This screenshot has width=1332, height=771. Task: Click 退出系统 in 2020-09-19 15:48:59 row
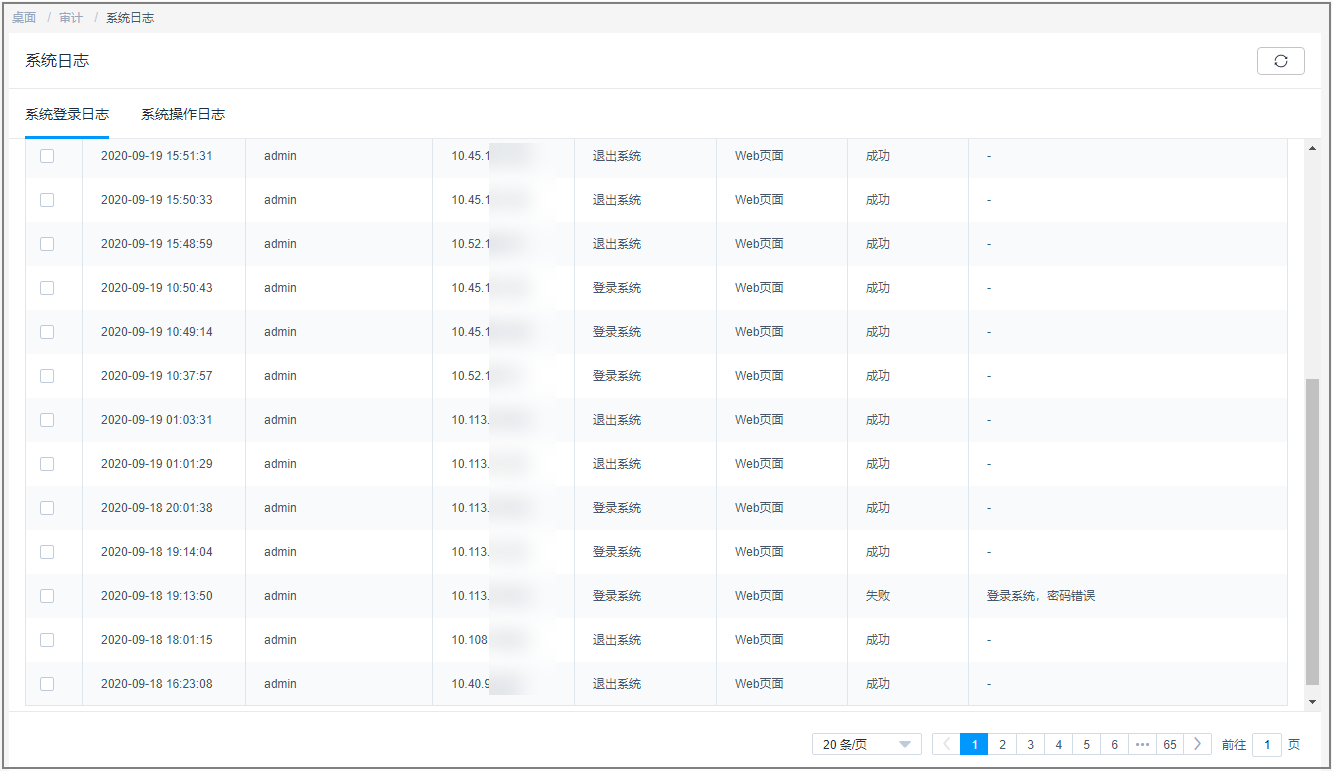click(617, 244)
